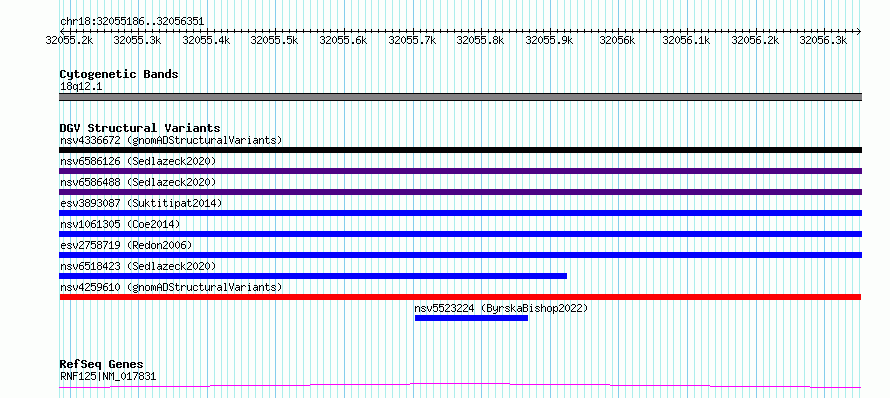Click the 32055.7k ruler tick label

[x=412, y=40]
